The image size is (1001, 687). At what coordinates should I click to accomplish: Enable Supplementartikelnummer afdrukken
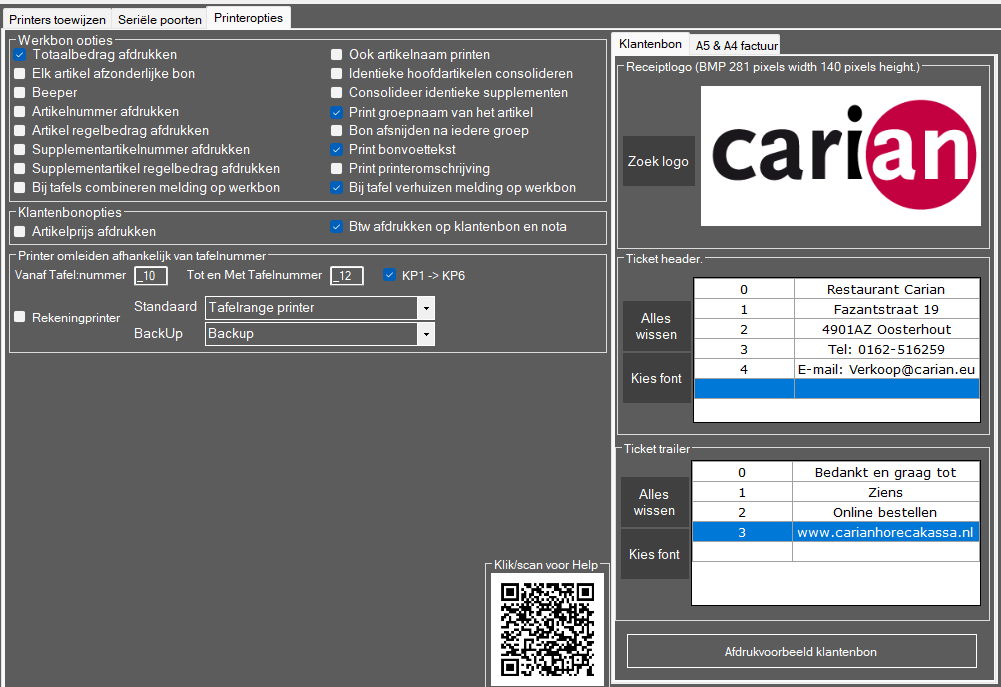tap(20, 149)
